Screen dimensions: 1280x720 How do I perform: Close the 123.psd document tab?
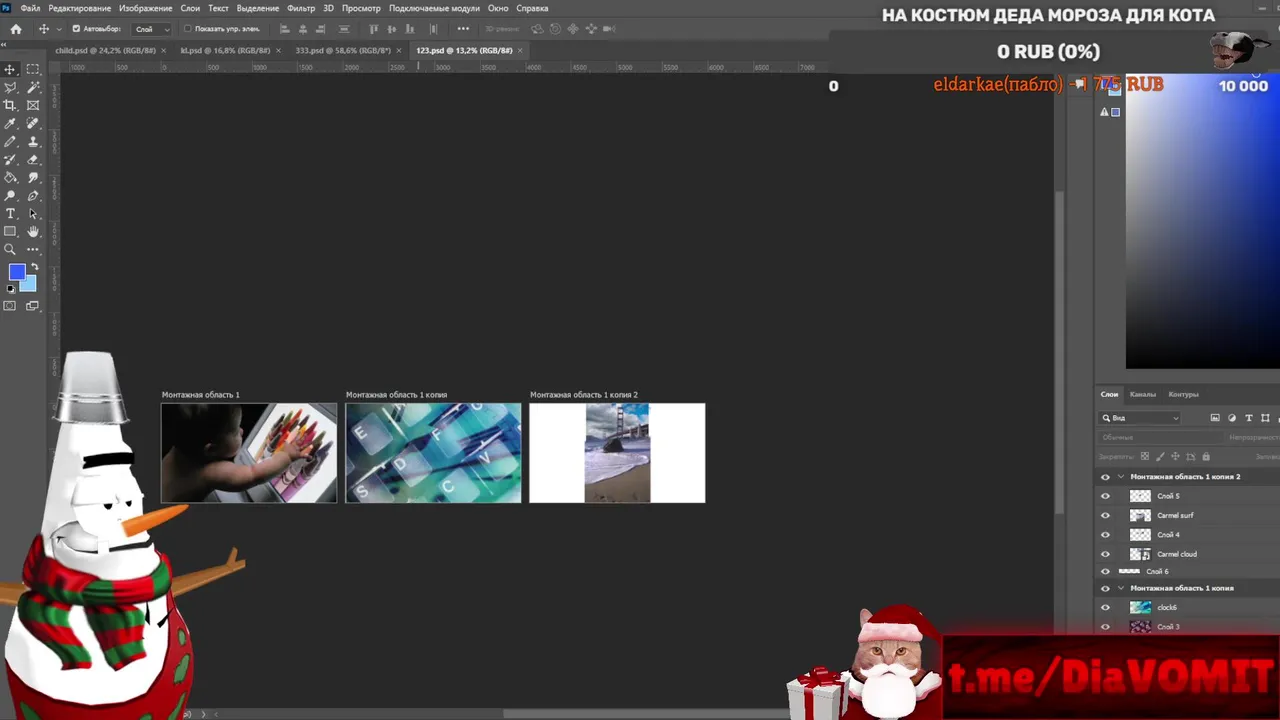click(520, 50)
